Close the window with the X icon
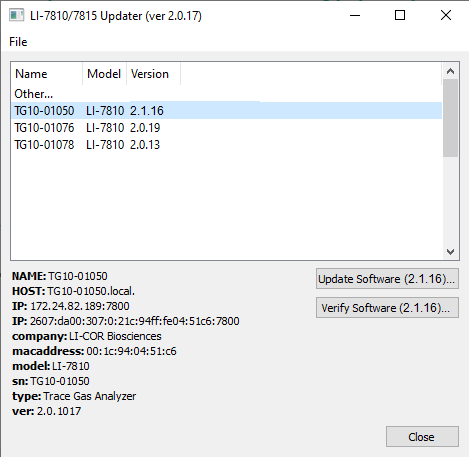This screenshot has width=469, height=457. 446,15
